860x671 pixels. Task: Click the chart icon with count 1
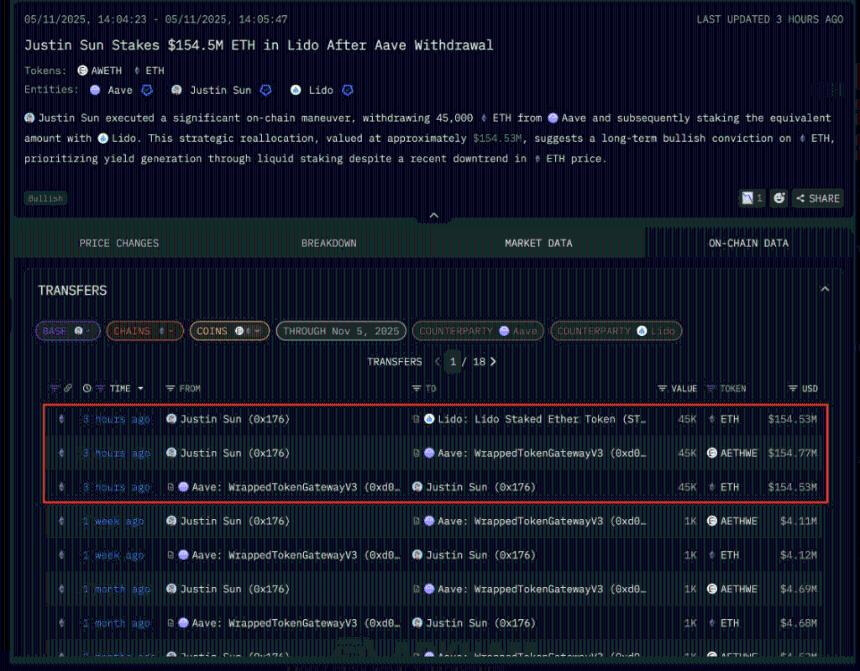tap(751, 198)
